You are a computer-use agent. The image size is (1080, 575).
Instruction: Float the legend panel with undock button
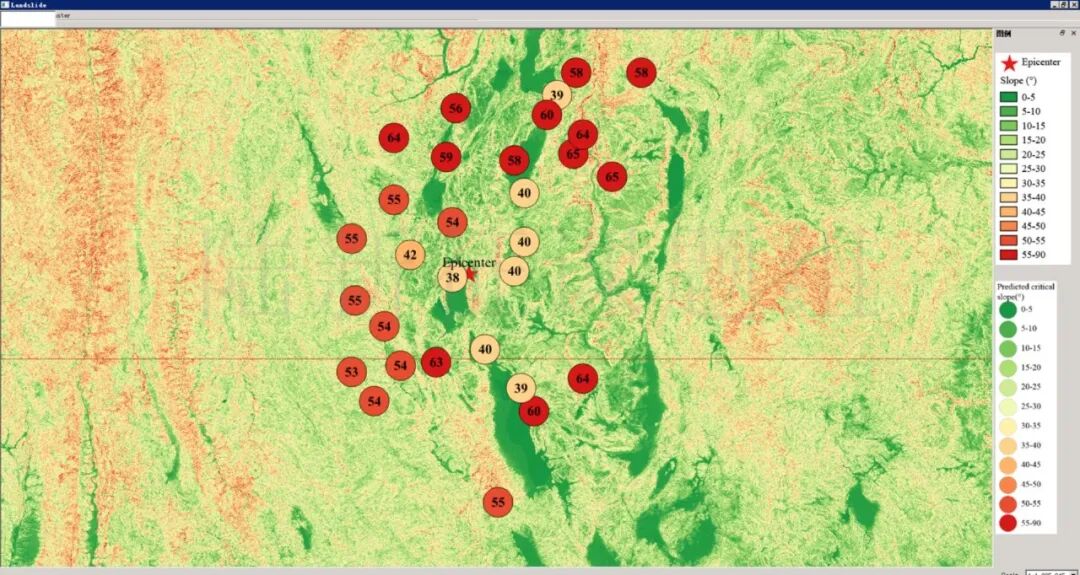click(x=1062, y=33)
